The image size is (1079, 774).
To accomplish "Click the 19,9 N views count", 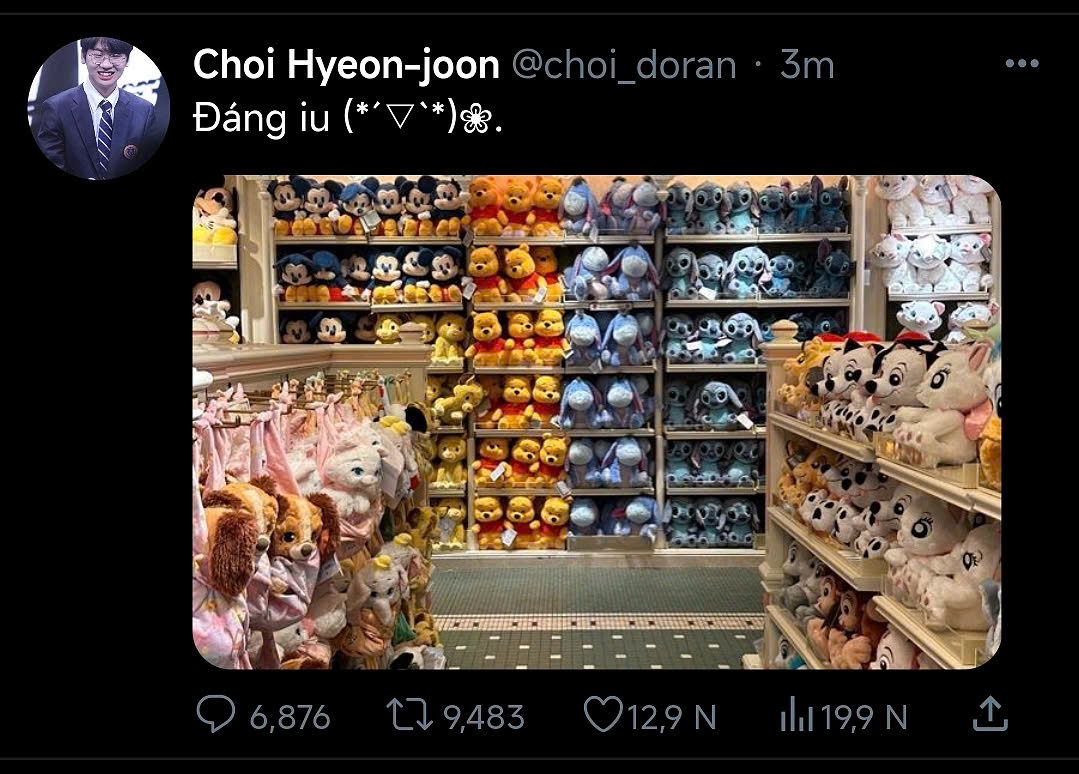I will pos(864,717).
